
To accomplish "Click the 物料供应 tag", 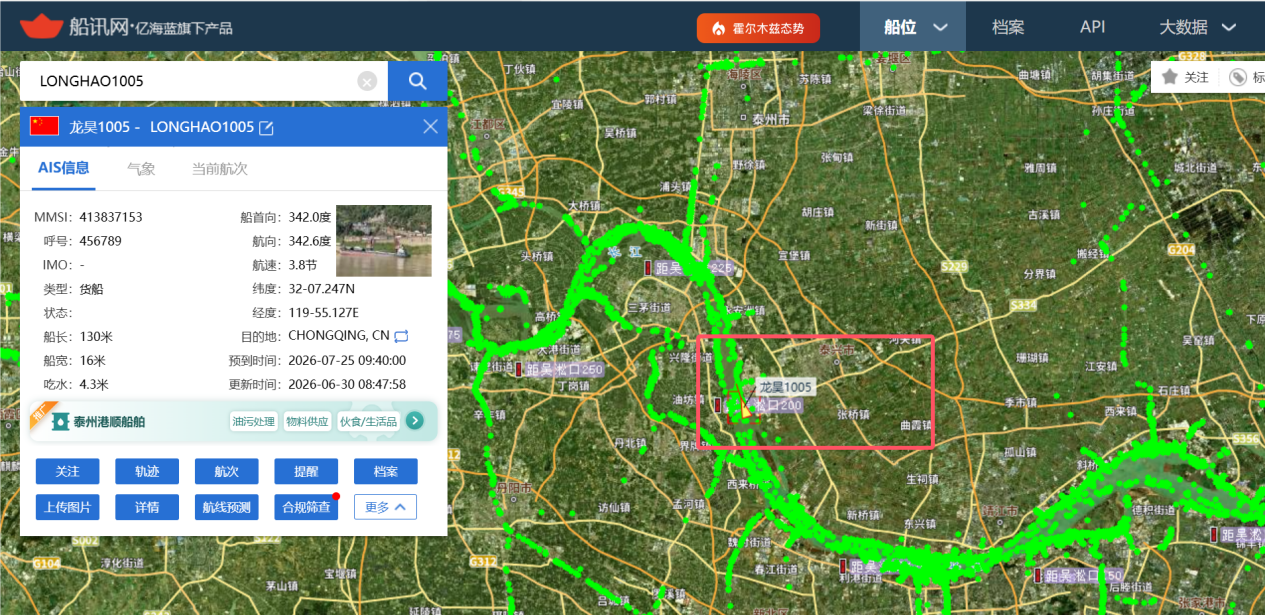I will (307, 421).
